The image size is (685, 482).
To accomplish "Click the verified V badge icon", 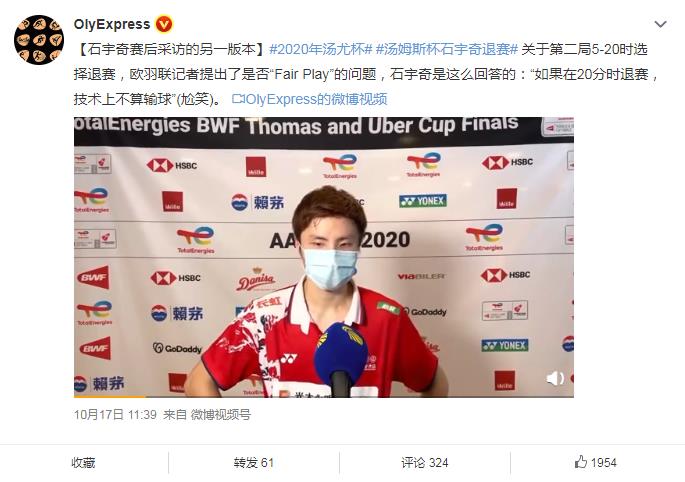I will pos(164,24).
